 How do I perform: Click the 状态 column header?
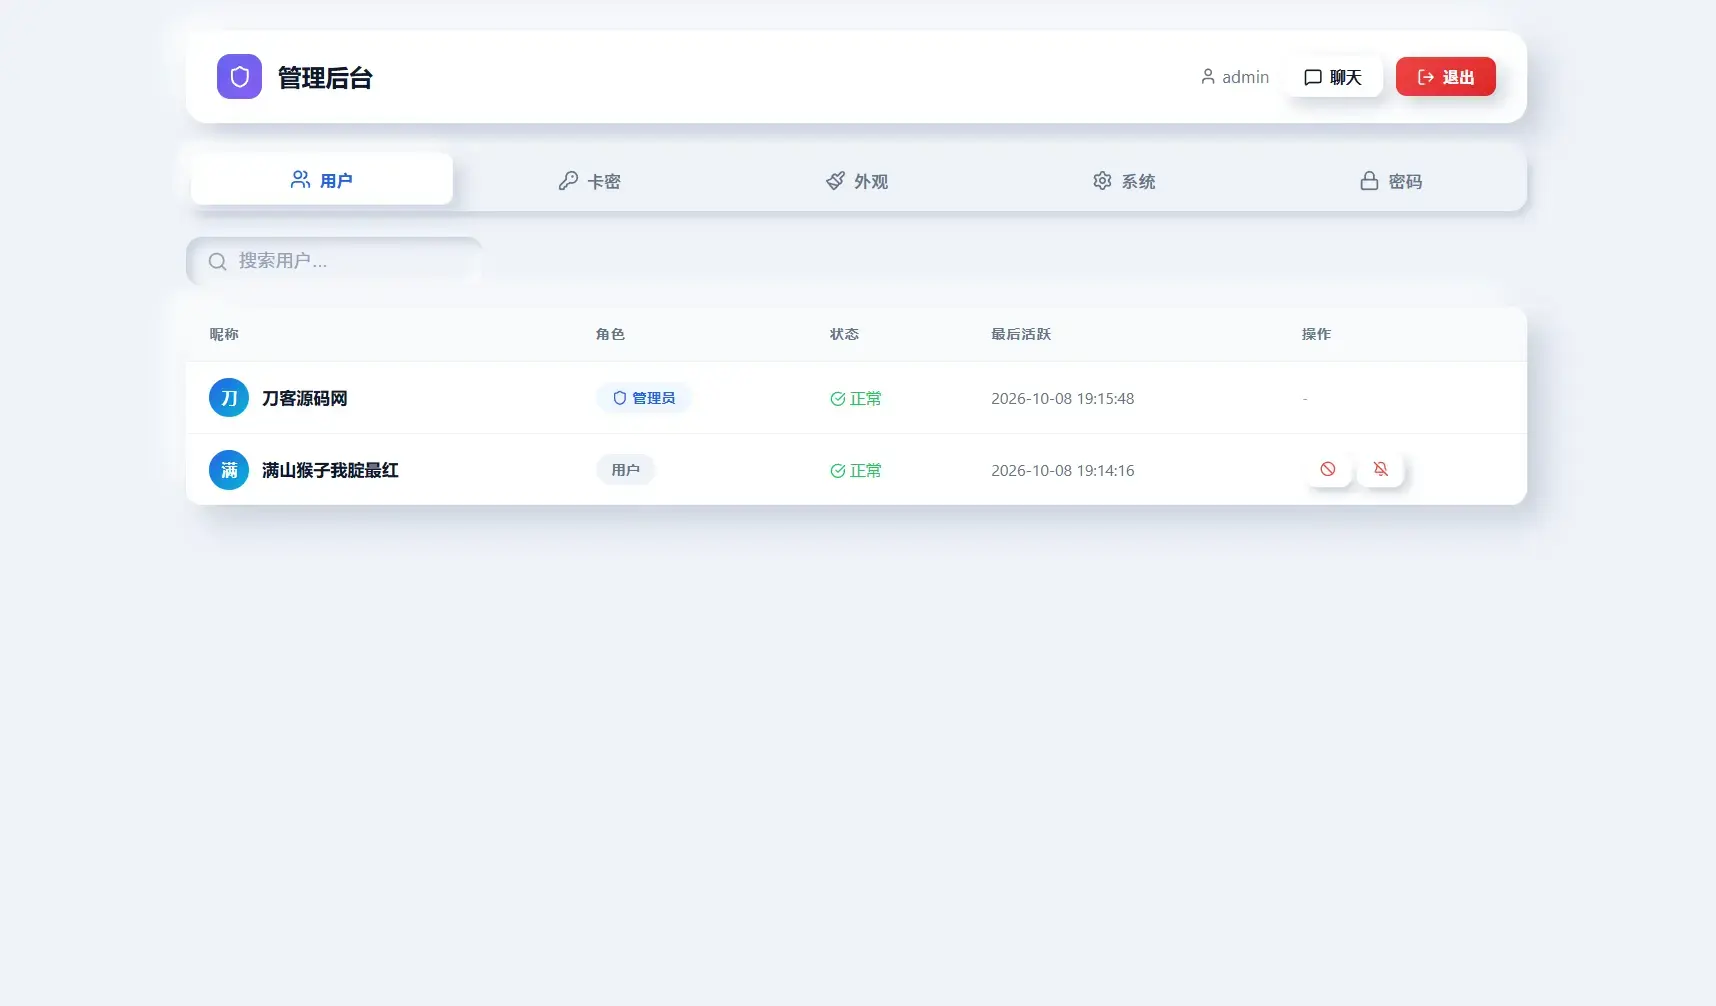coord(844,334)
